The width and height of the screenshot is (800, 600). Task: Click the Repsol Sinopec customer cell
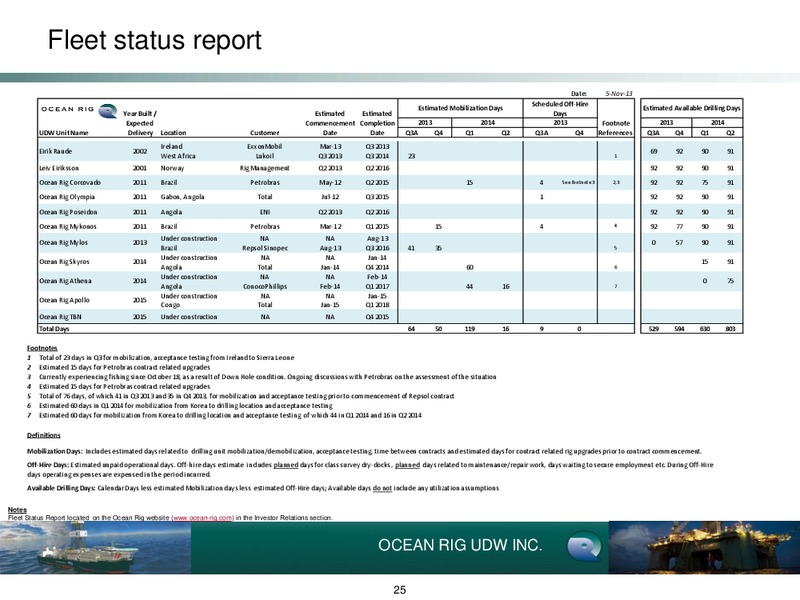click(265, 248)
